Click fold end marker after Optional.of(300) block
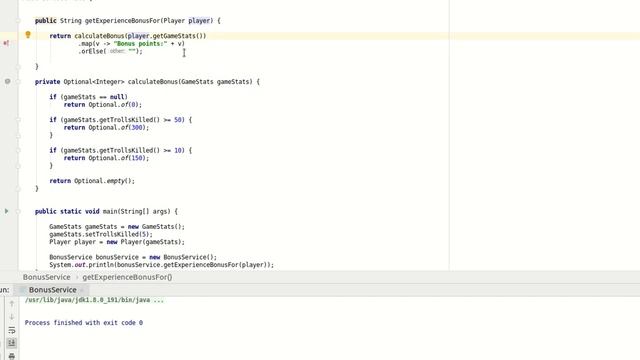This screenshot has height=360, width=640. (x=18, y=135)
